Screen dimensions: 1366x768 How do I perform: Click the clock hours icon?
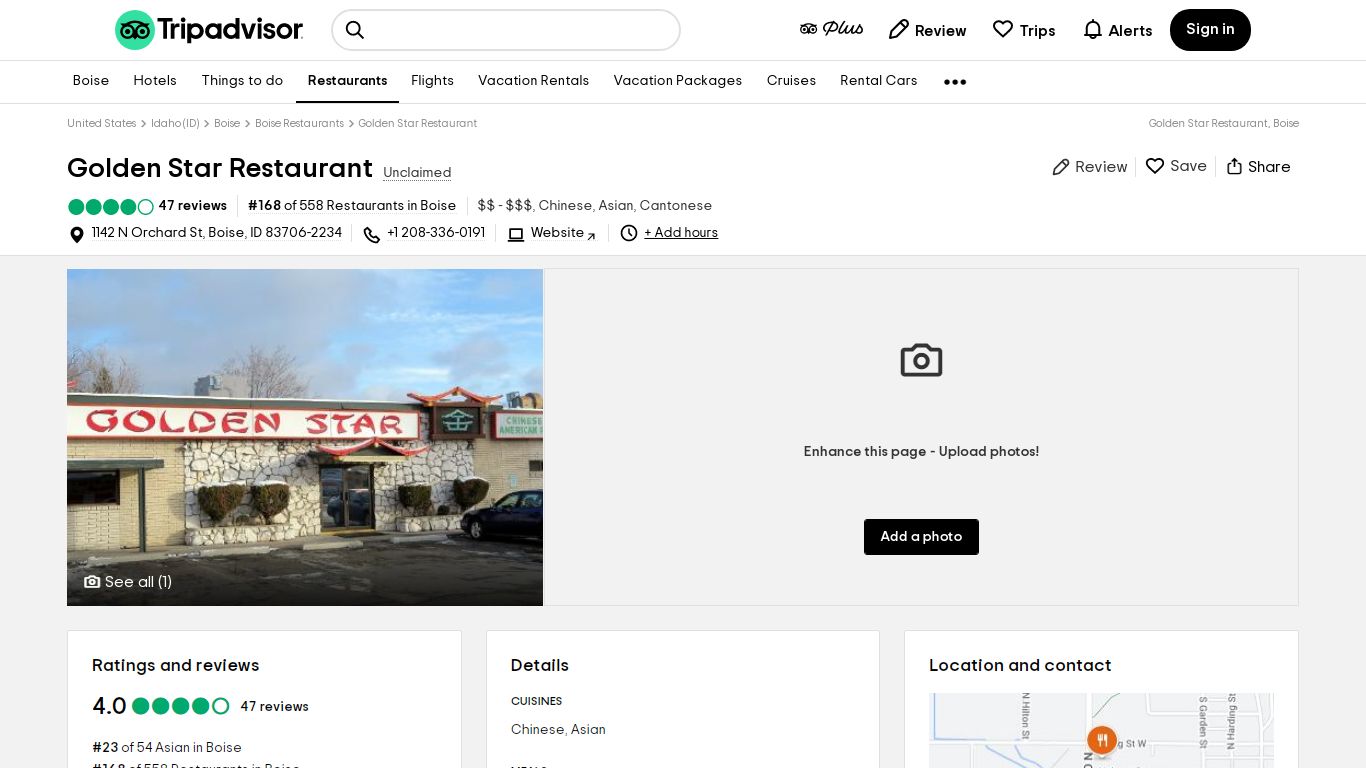pyautogui.click(x=629, y=233)
